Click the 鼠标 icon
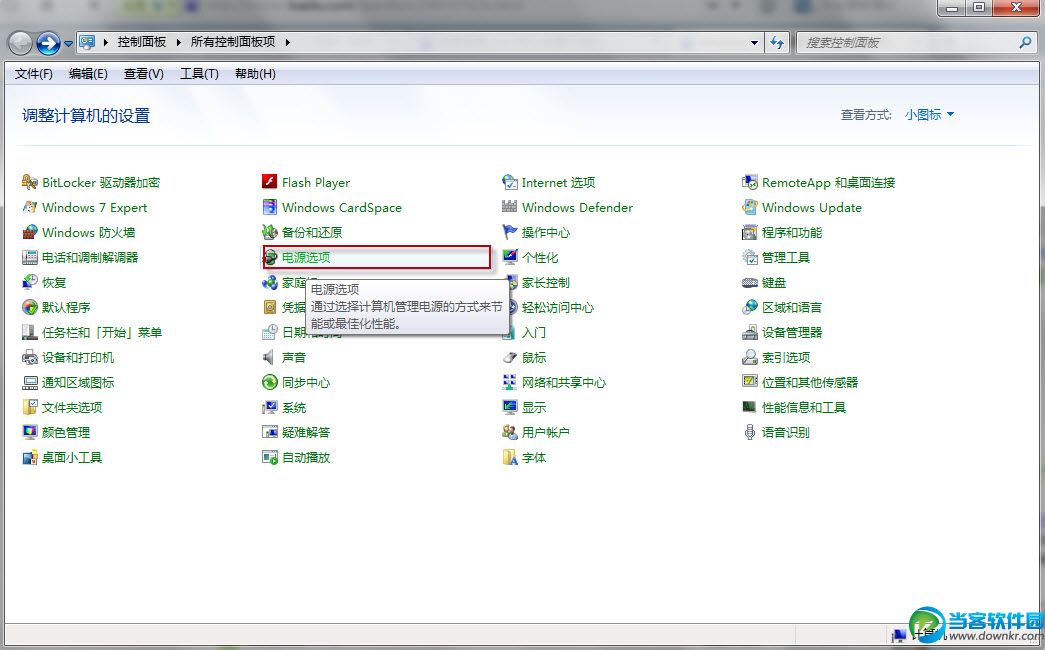This screenshot has width=1045, height=650. (509, 357)
